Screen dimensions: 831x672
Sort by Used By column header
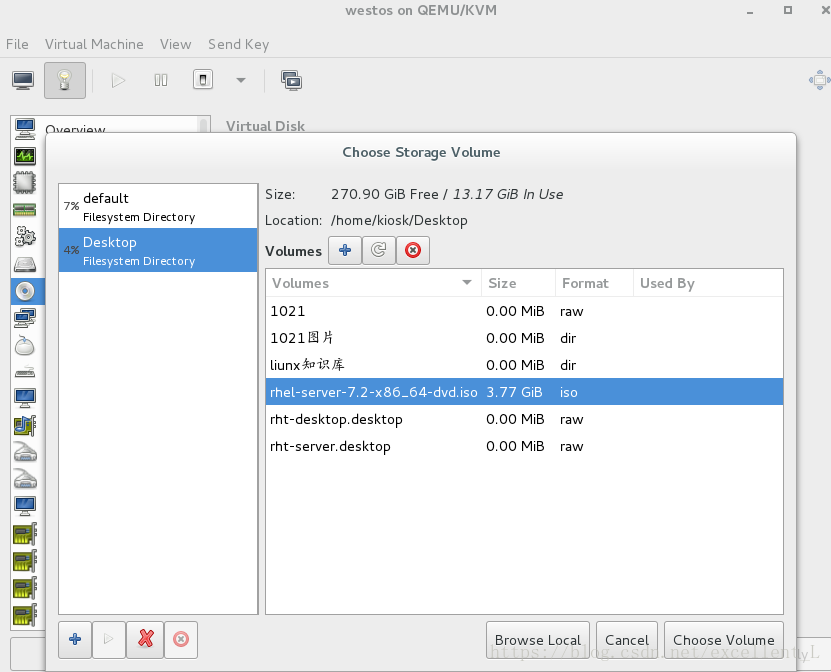(708, 283)
